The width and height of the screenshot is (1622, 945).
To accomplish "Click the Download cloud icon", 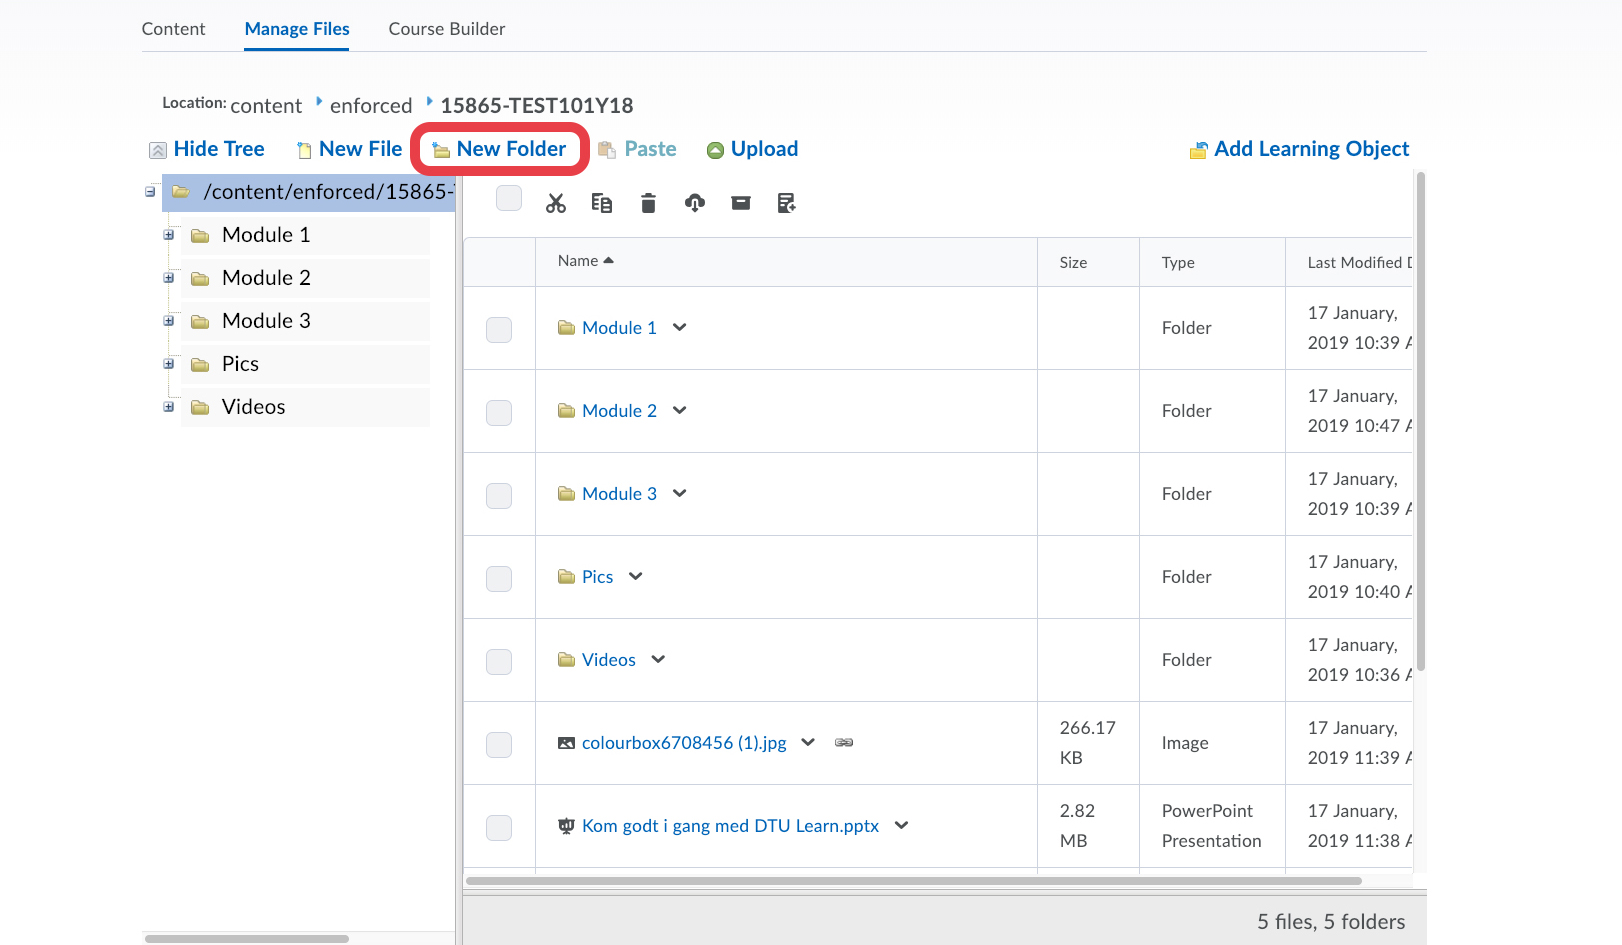I will tap(694, 203).
